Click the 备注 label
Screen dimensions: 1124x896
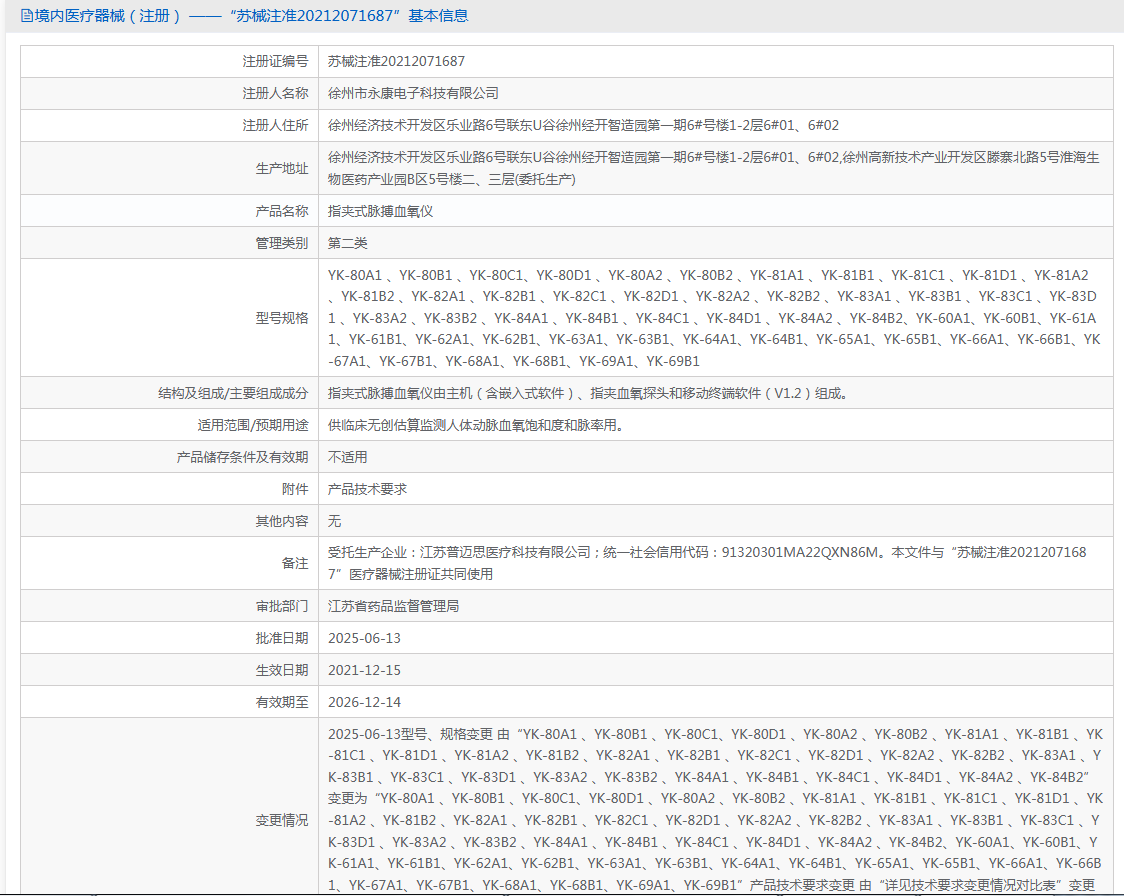tap(295, 563)
